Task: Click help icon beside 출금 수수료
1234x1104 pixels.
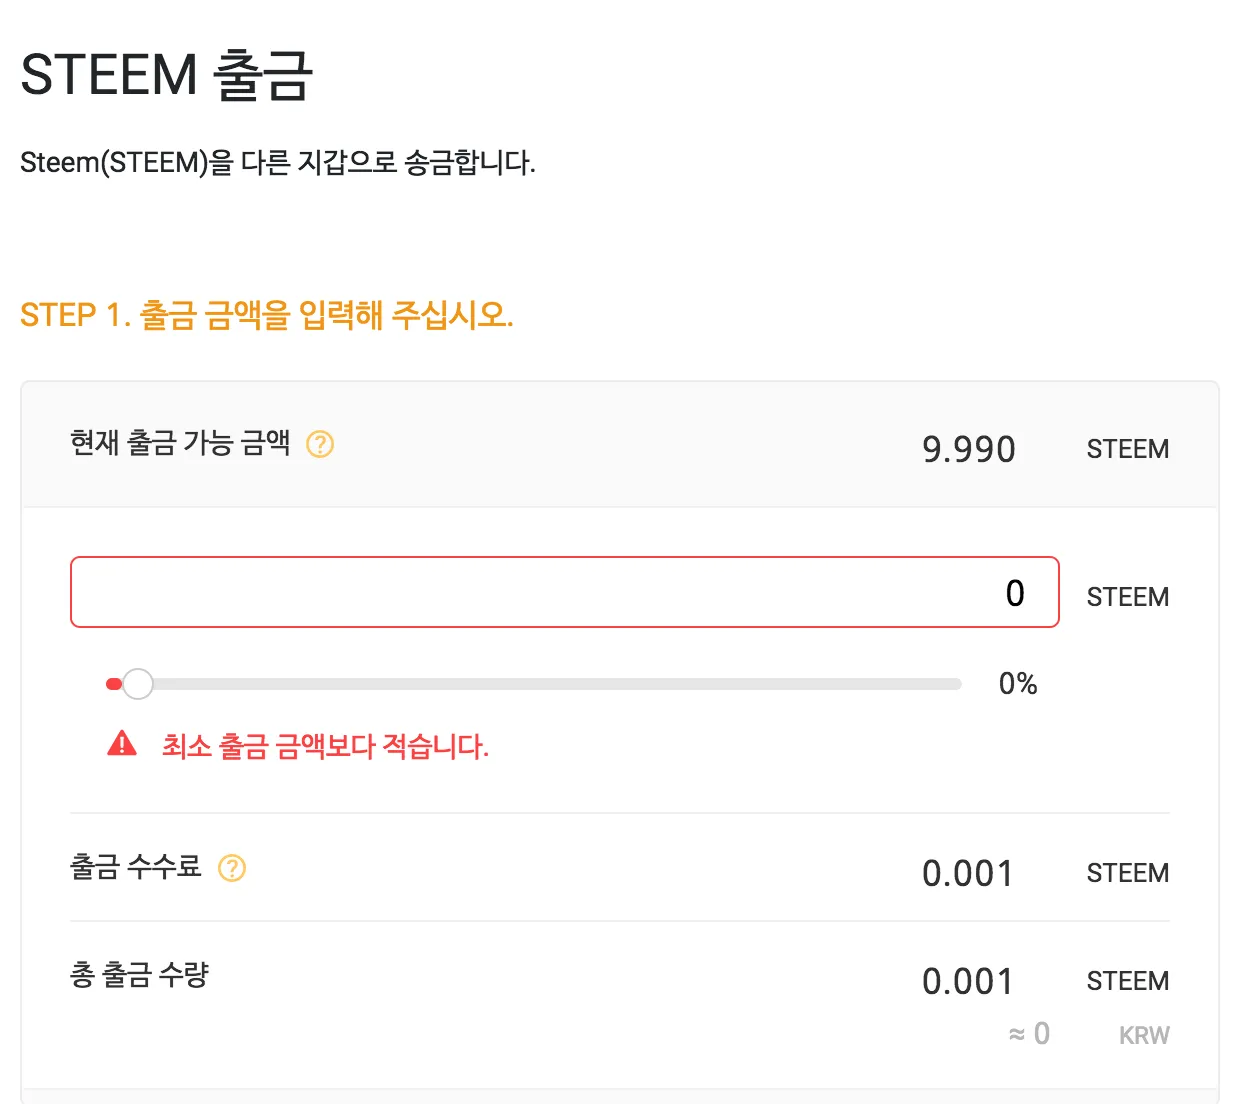Action: coord(232,868)
